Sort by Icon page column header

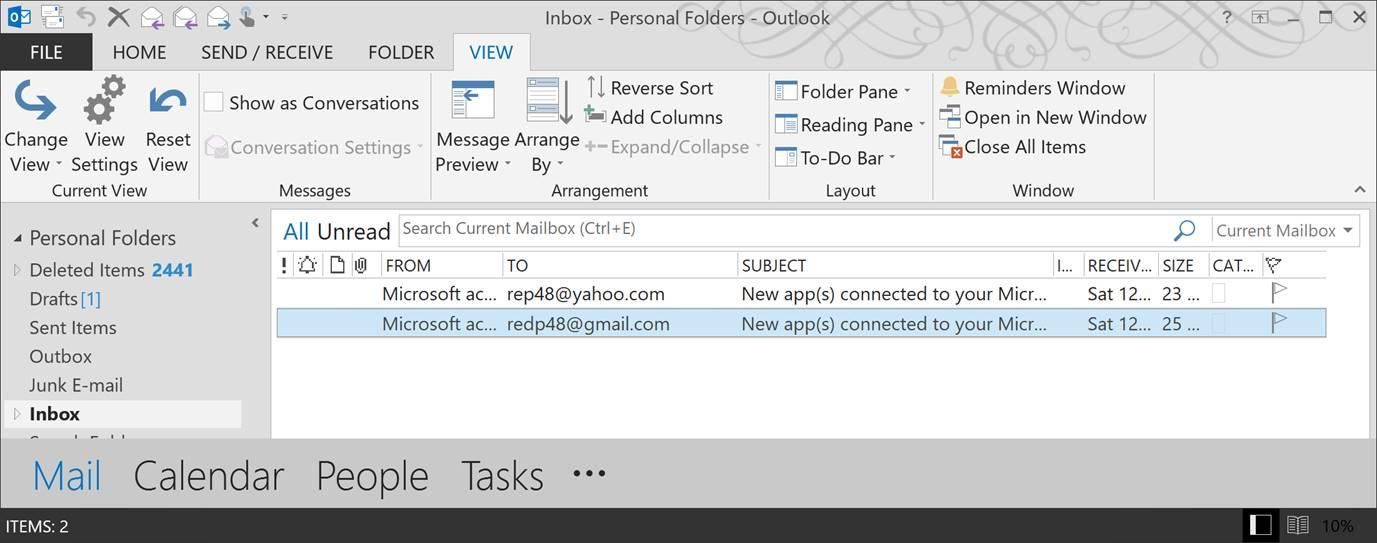[337, 265]
